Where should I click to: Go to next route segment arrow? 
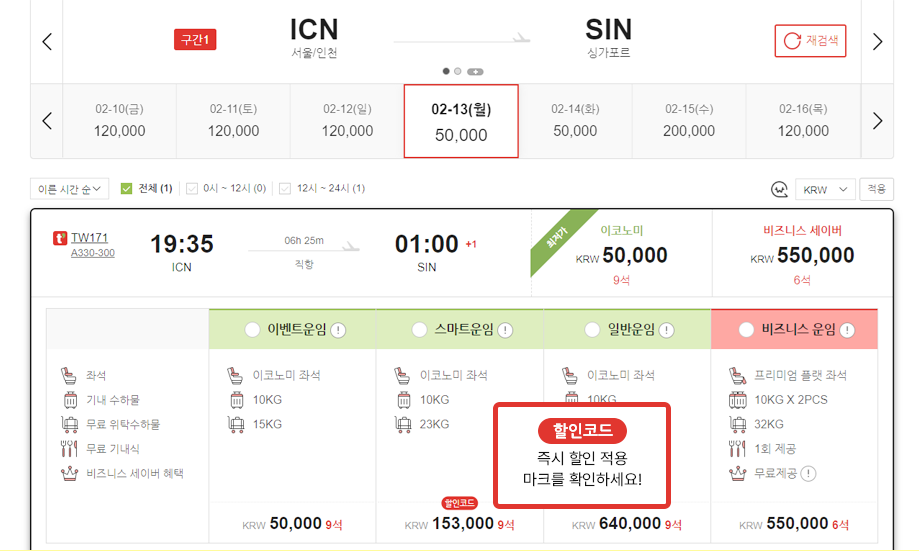coord(877,42)
